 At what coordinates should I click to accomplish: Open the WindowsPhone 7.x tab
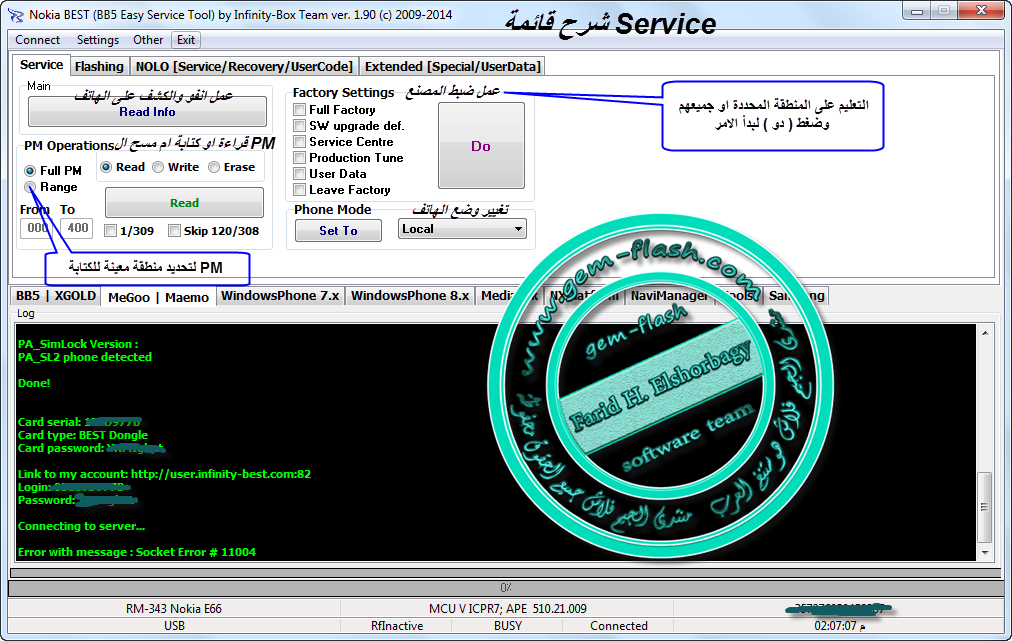[280, 296]
